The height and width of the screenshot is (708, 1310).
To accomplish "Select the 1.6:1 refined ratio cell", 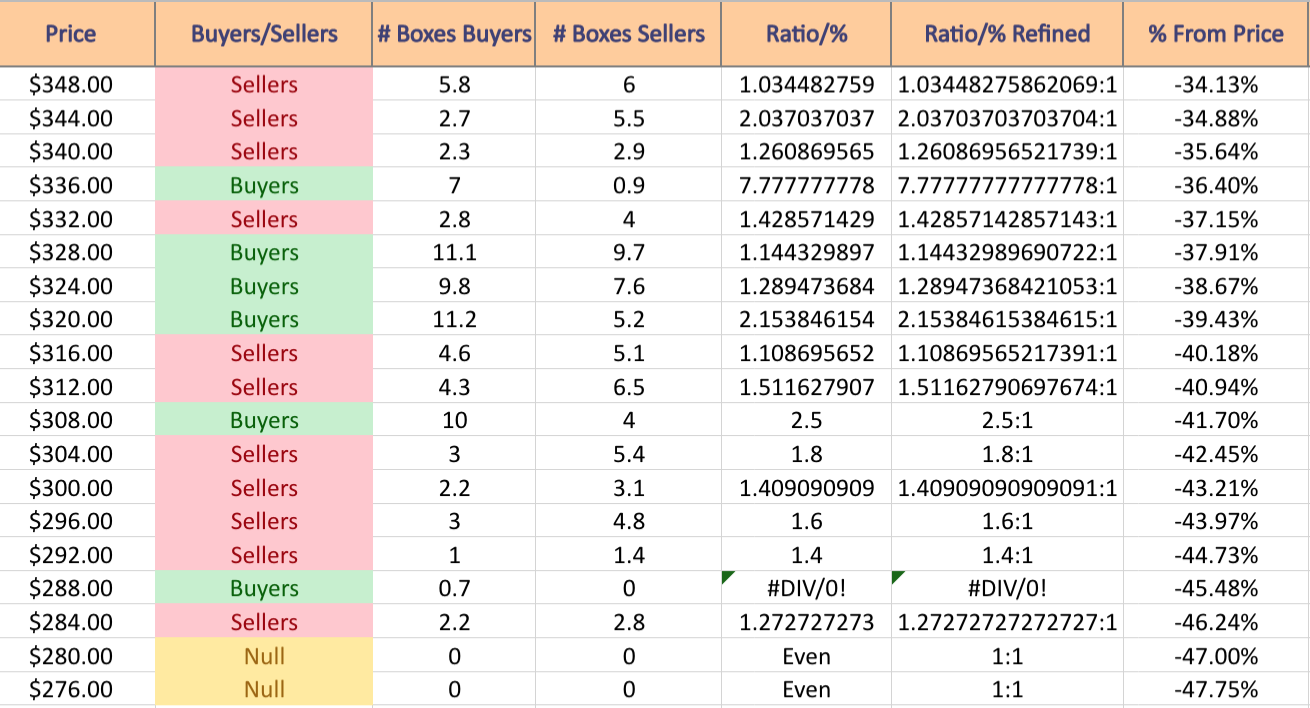I will pos(1007,521).
